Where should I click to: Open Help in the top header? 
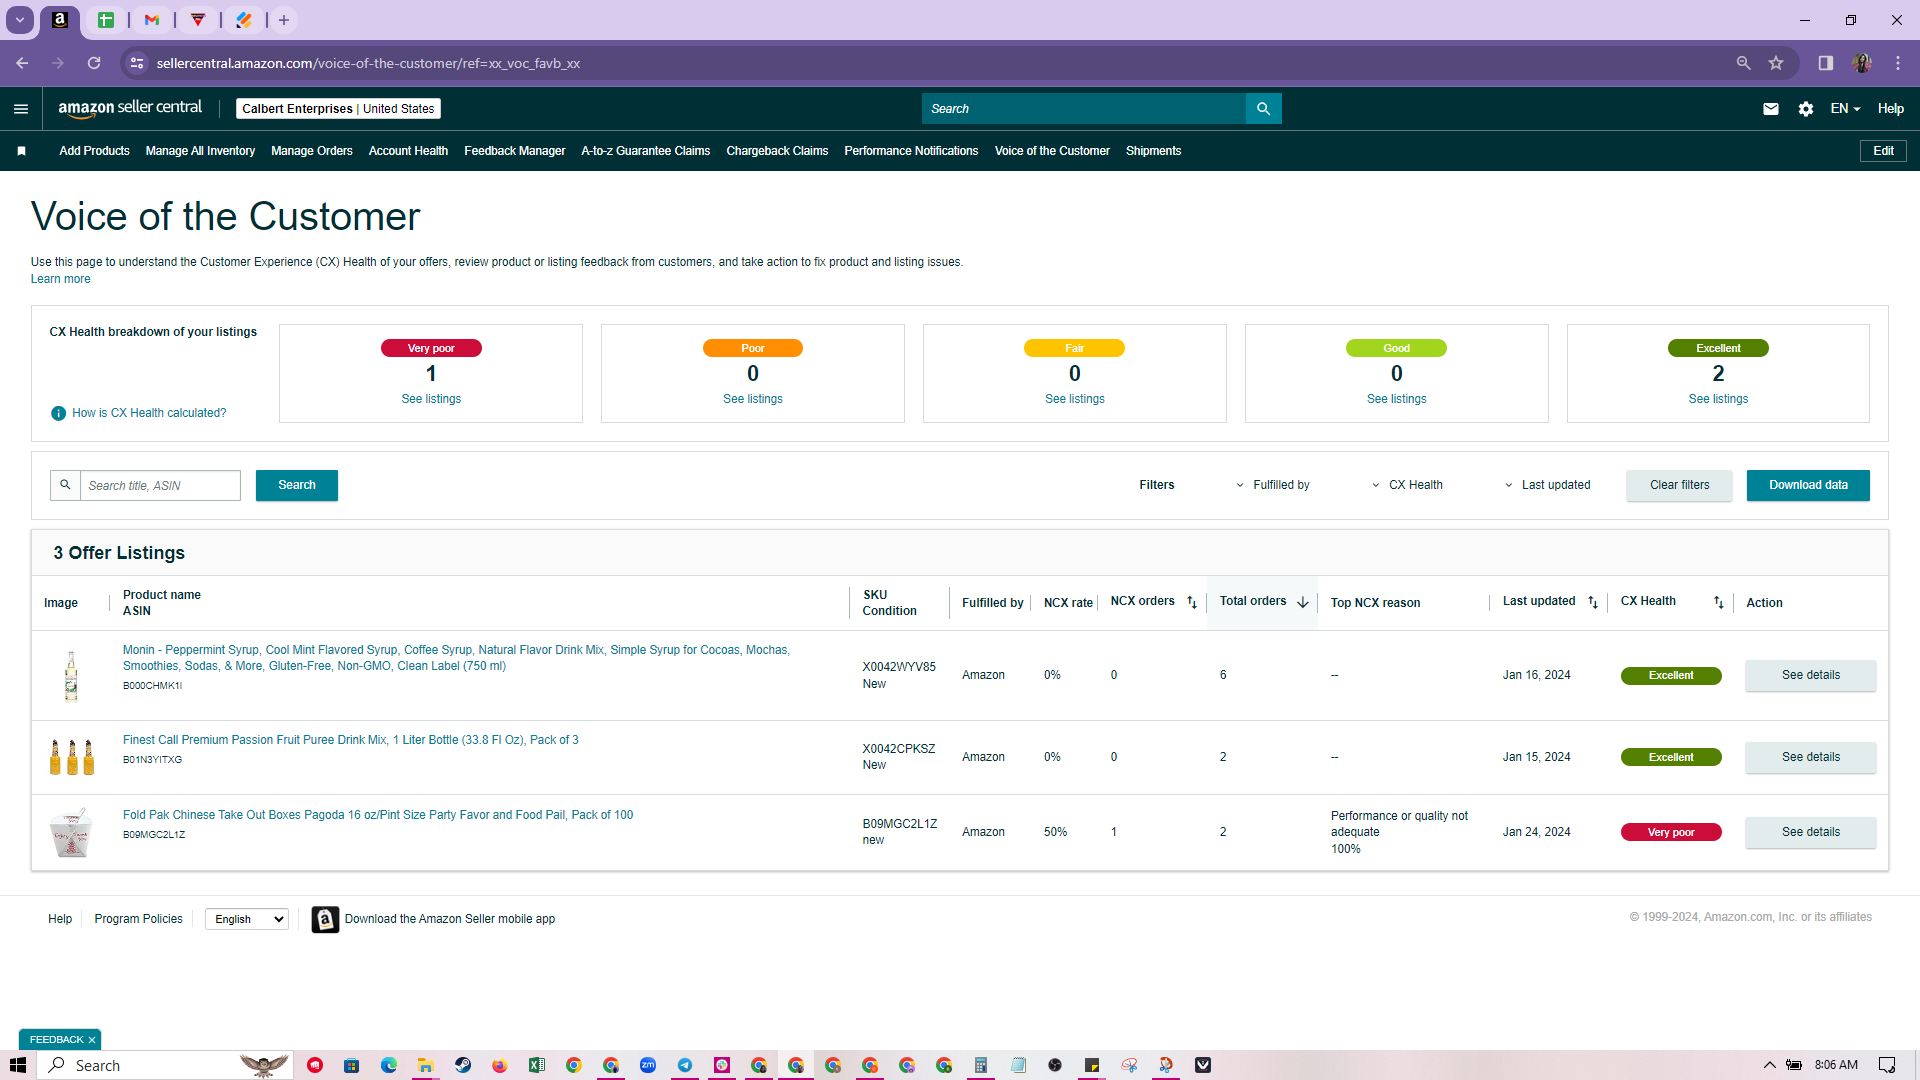[1890, 109]
